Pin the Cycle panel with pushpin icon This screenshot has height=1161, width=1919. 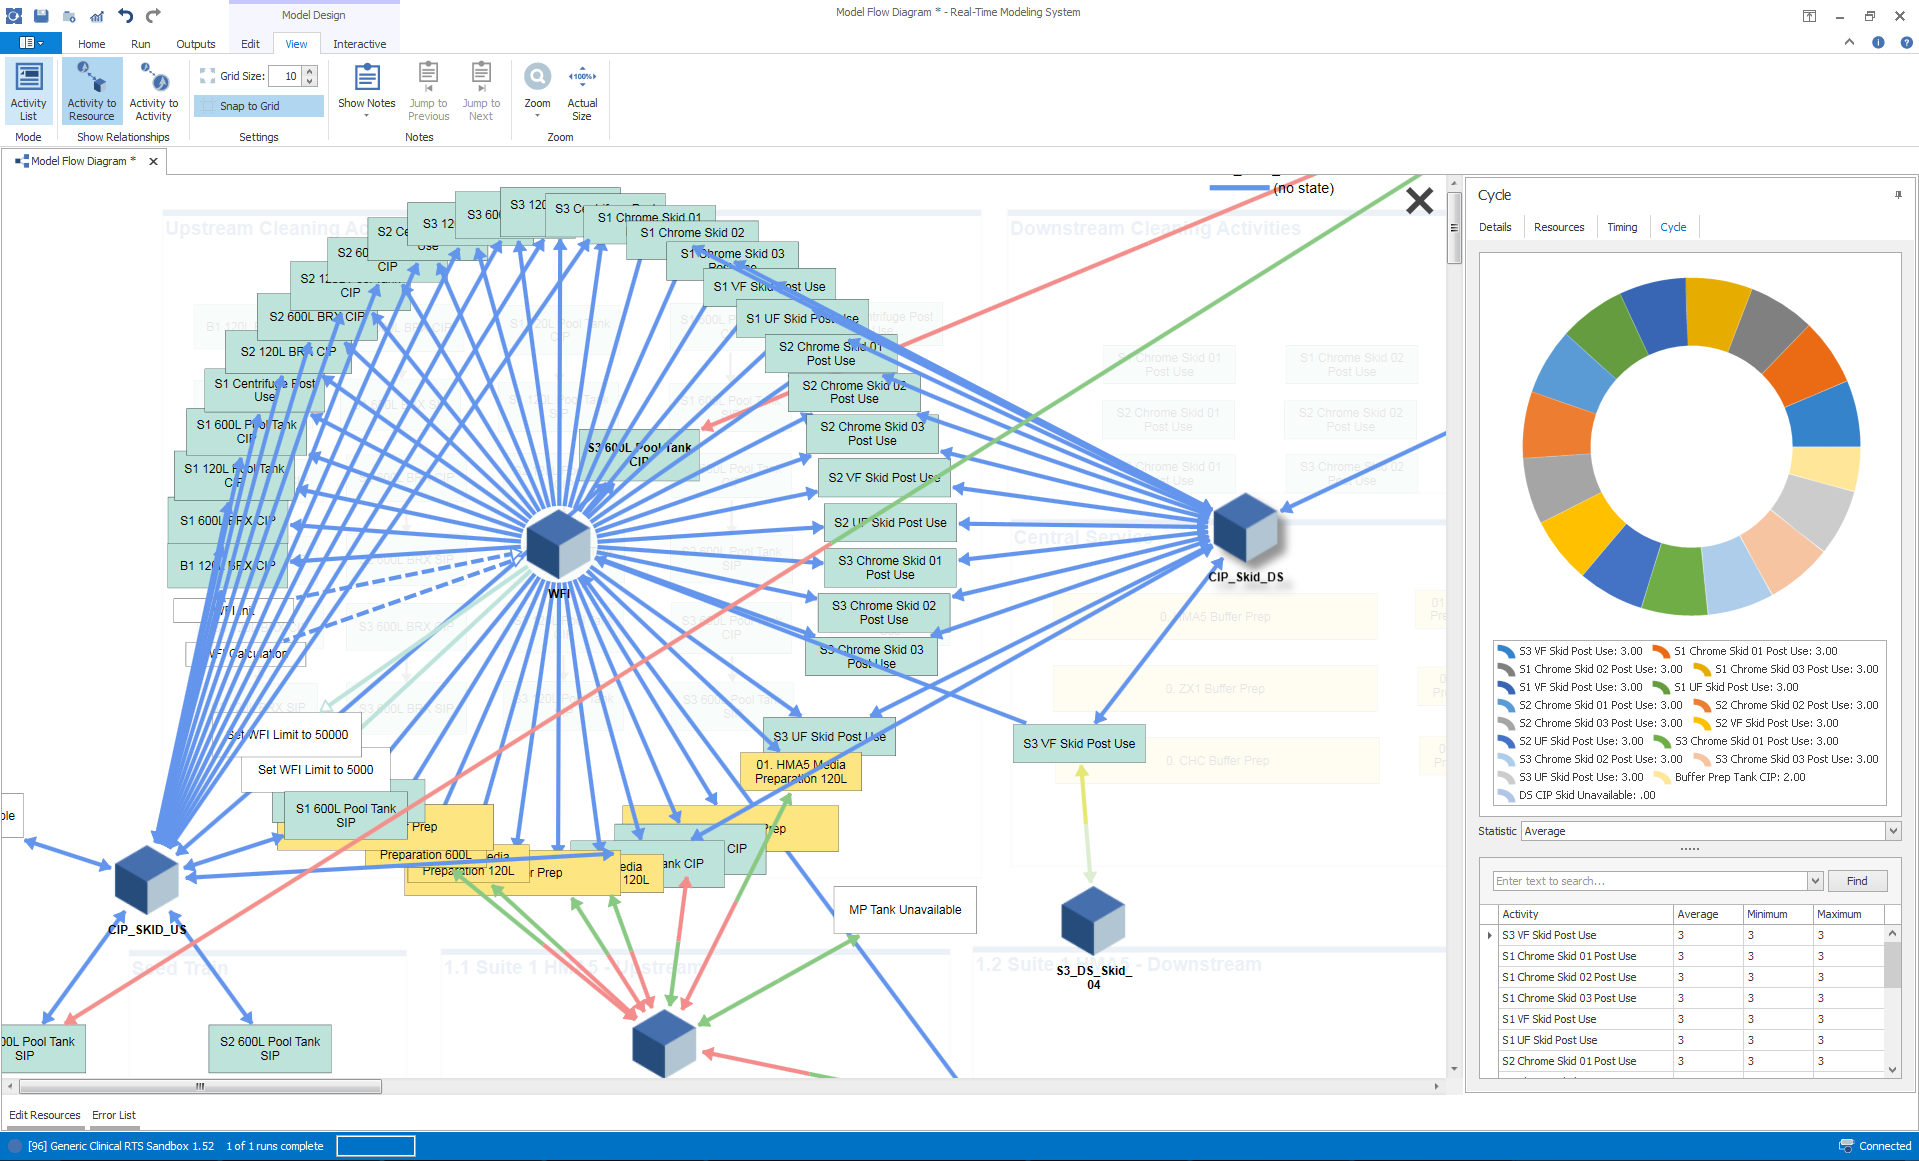pyautogui.click(x=1897, y=195)
